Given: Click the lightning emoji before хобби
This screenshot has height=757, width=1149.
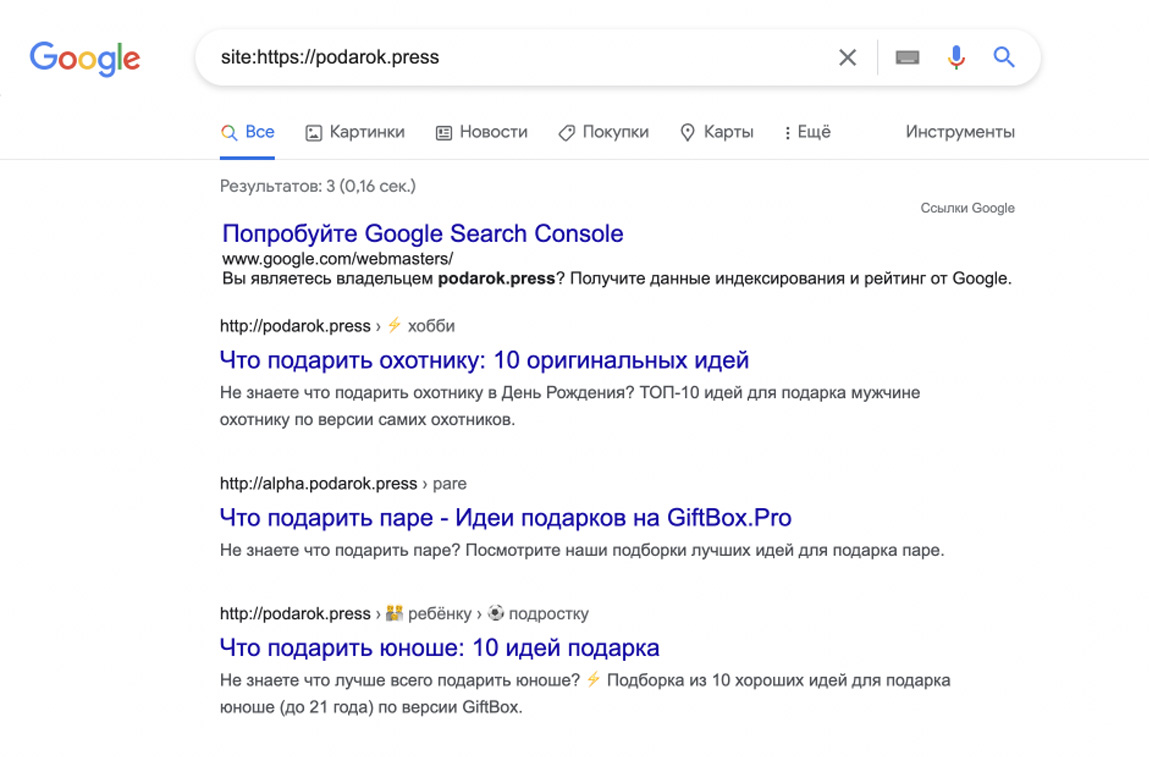Looking at the screenshot, I should (394, 325).
